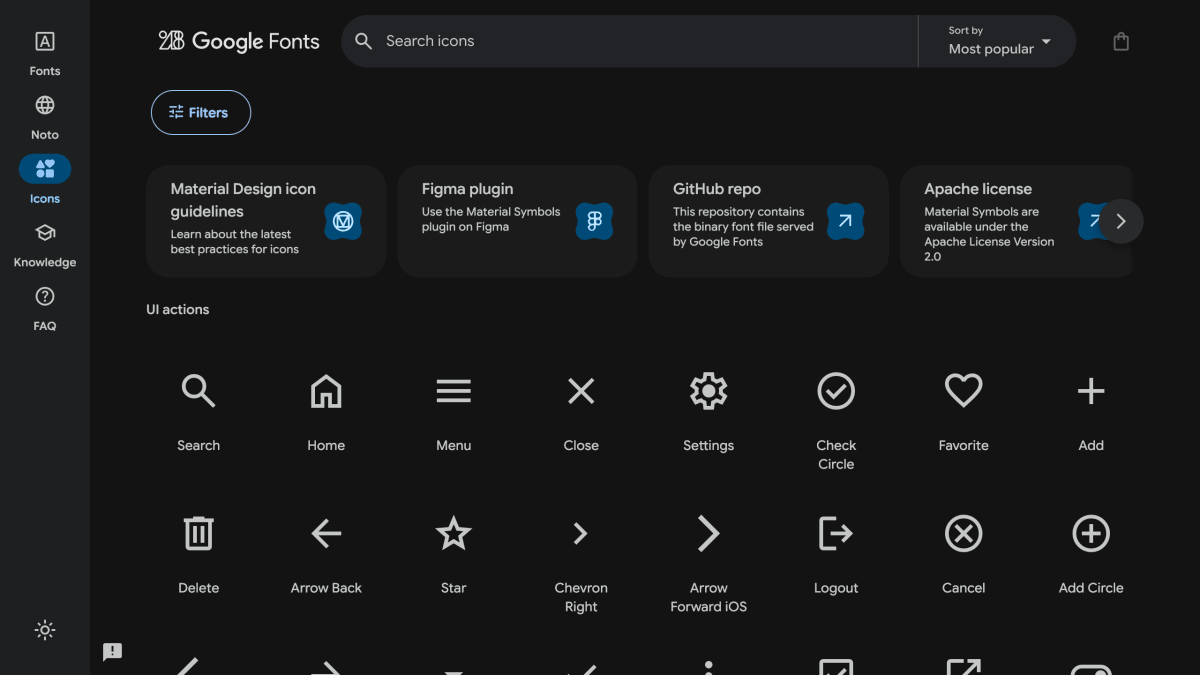Open the shopping bag collection icon
This screenshot has width=1200, height=675.
coord(1121,42)
